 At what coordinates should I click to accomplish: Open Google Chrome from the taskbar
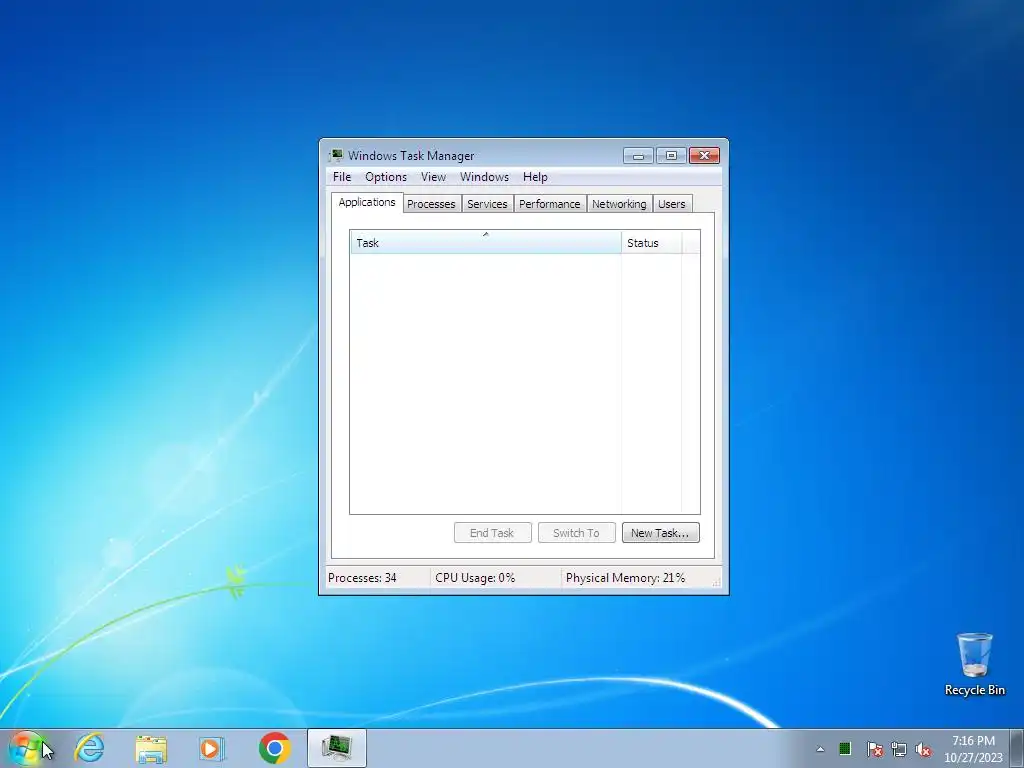pyautogui.click(x=274, y=748)
